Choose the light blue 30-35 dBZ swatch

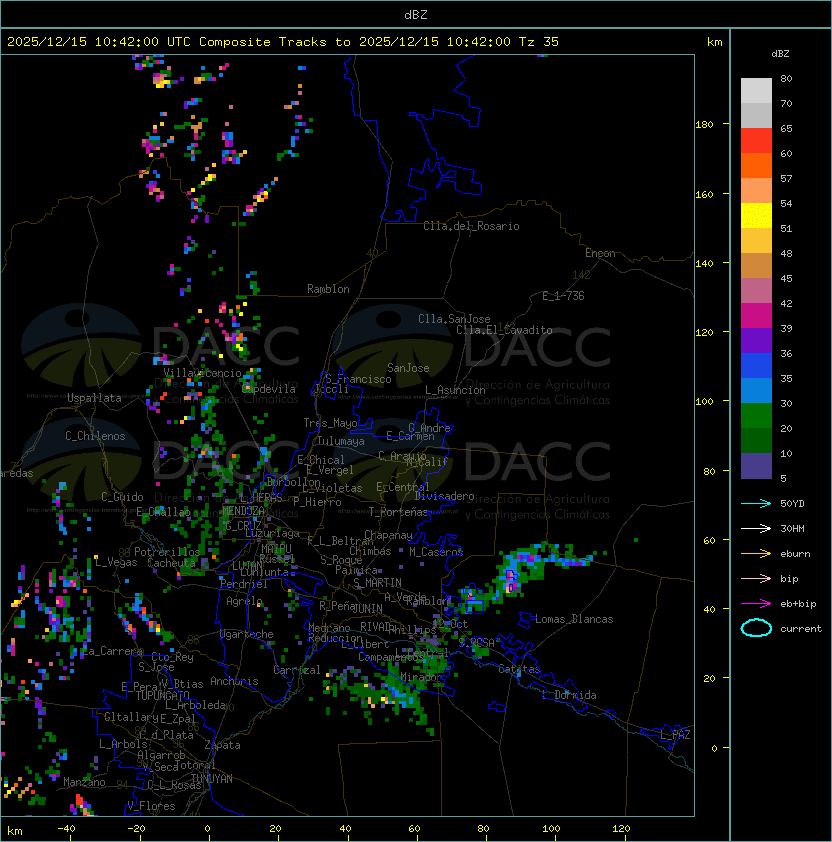(x=756, y=390)
